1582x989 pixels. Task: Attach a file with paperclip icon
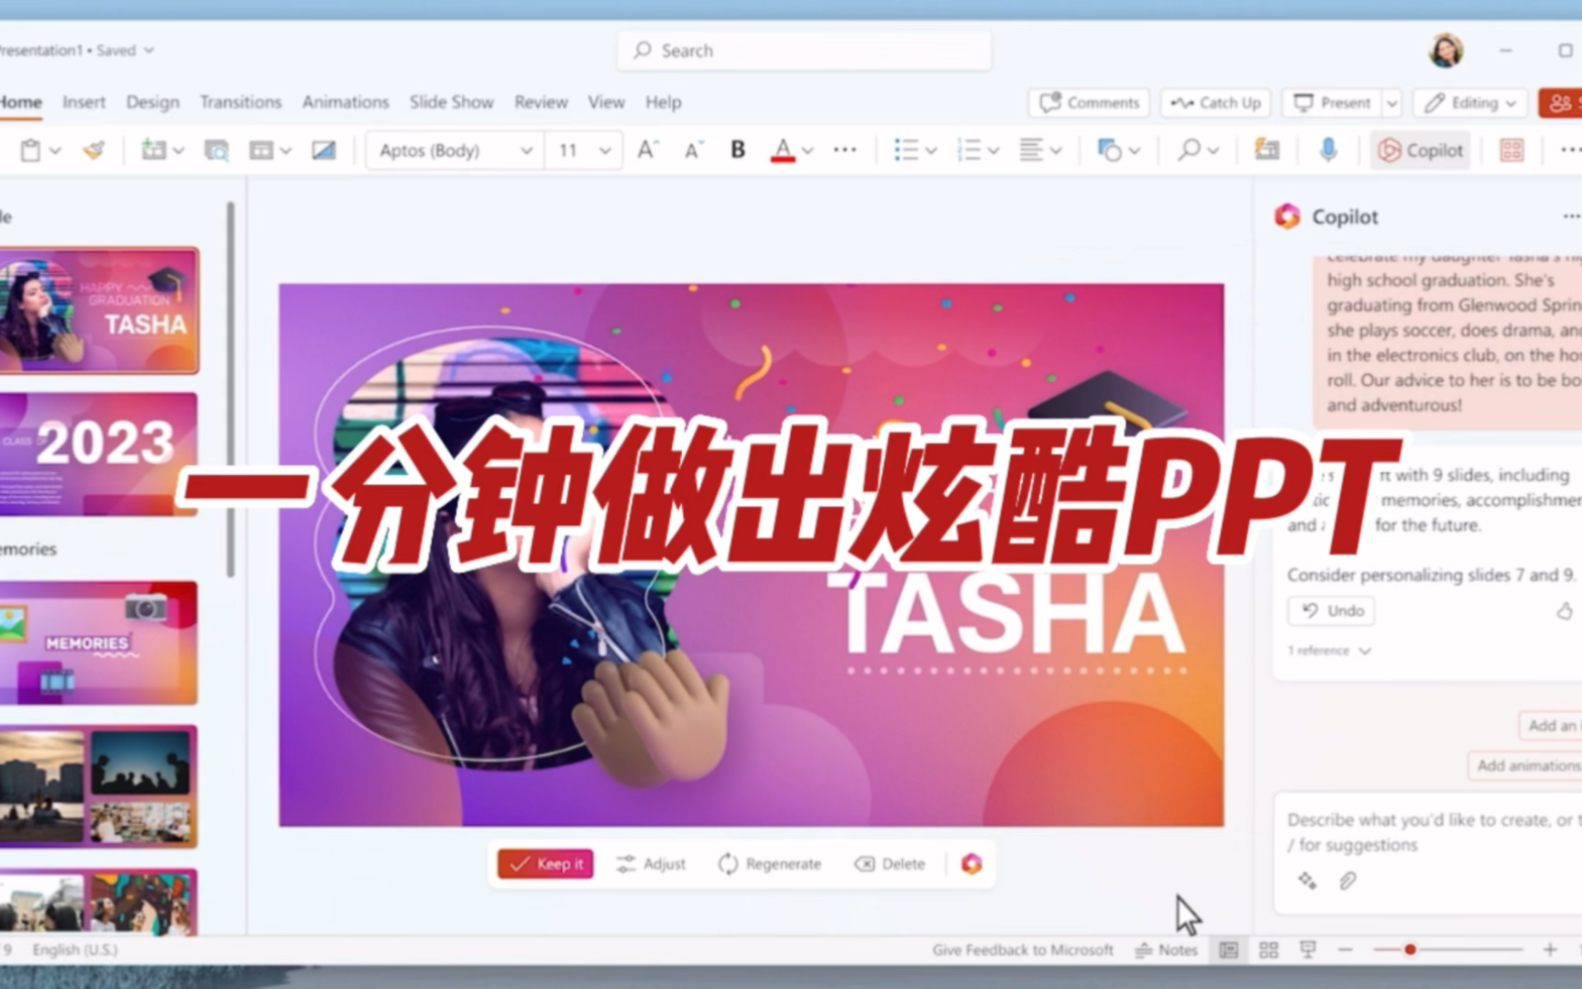click(x=1348, y=880)
